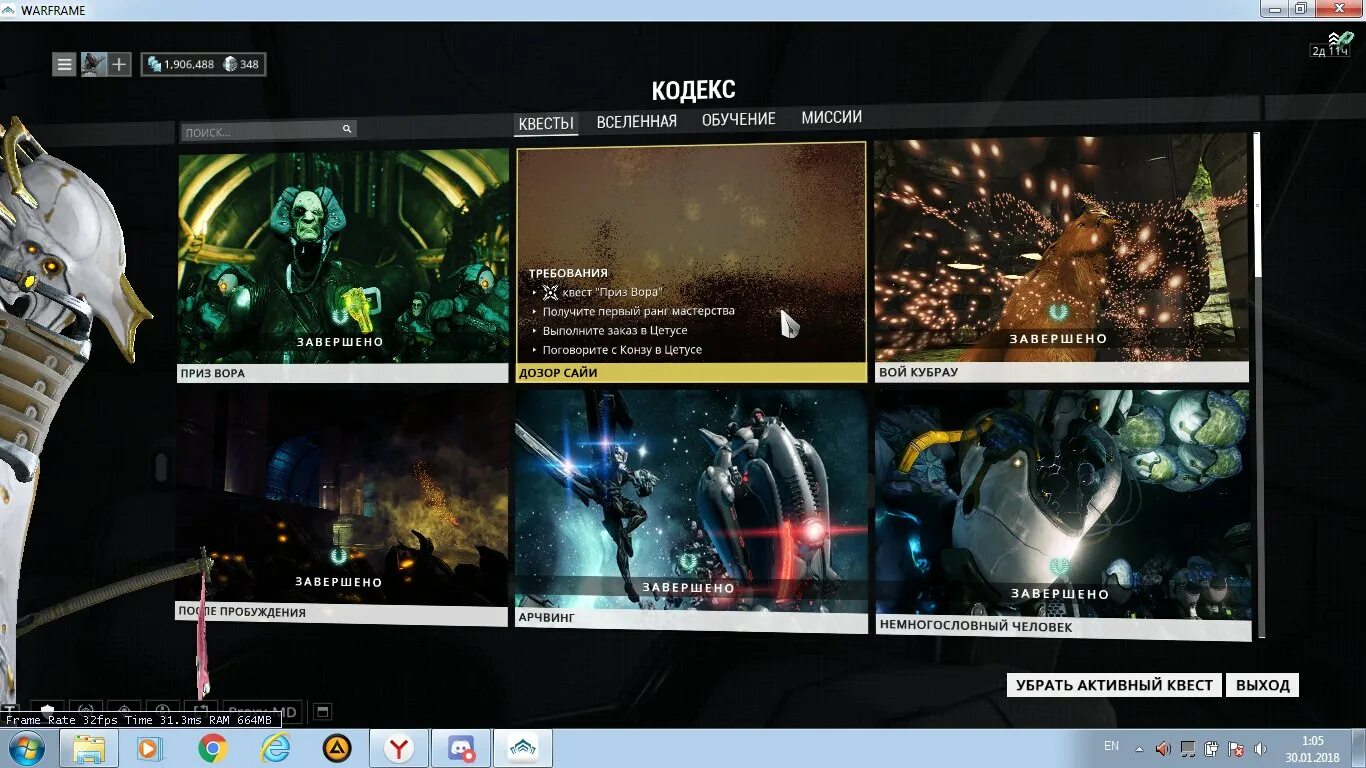Image resolution: width=1366 pixels, height=768 pixels.
Task: Click the КОДЕКС title heading
Action: [693, 90]
